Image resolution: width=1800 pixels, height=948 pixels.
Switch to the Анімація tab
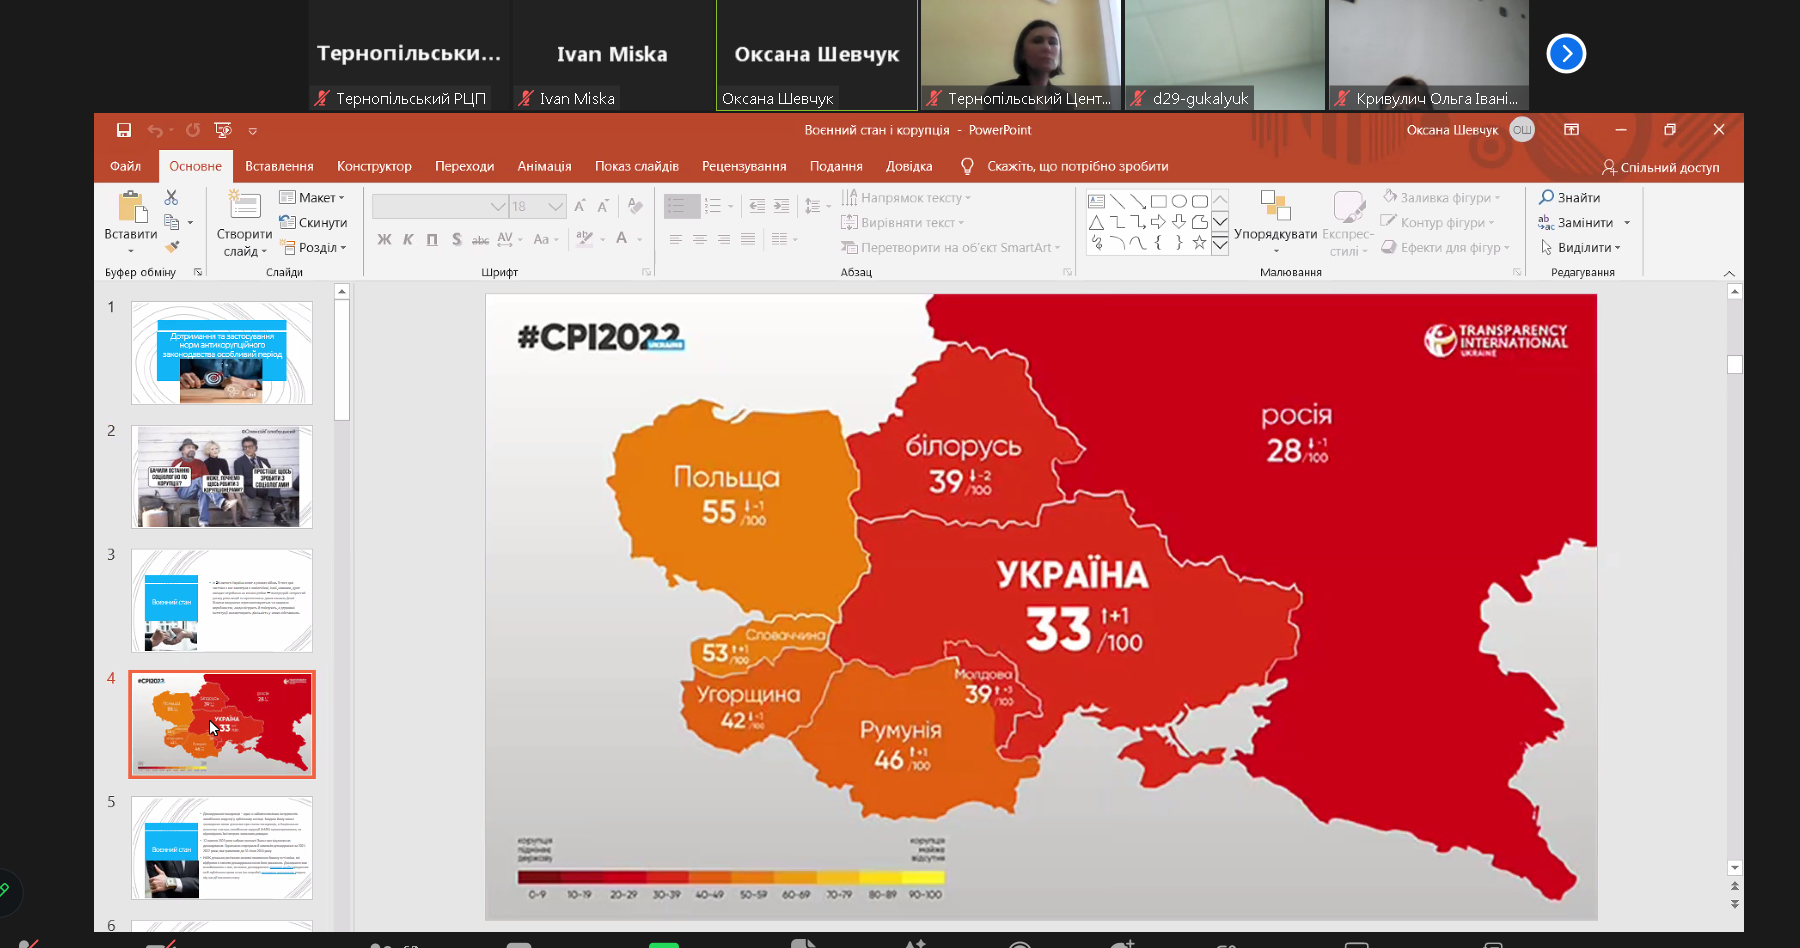[x=544, y=166]
